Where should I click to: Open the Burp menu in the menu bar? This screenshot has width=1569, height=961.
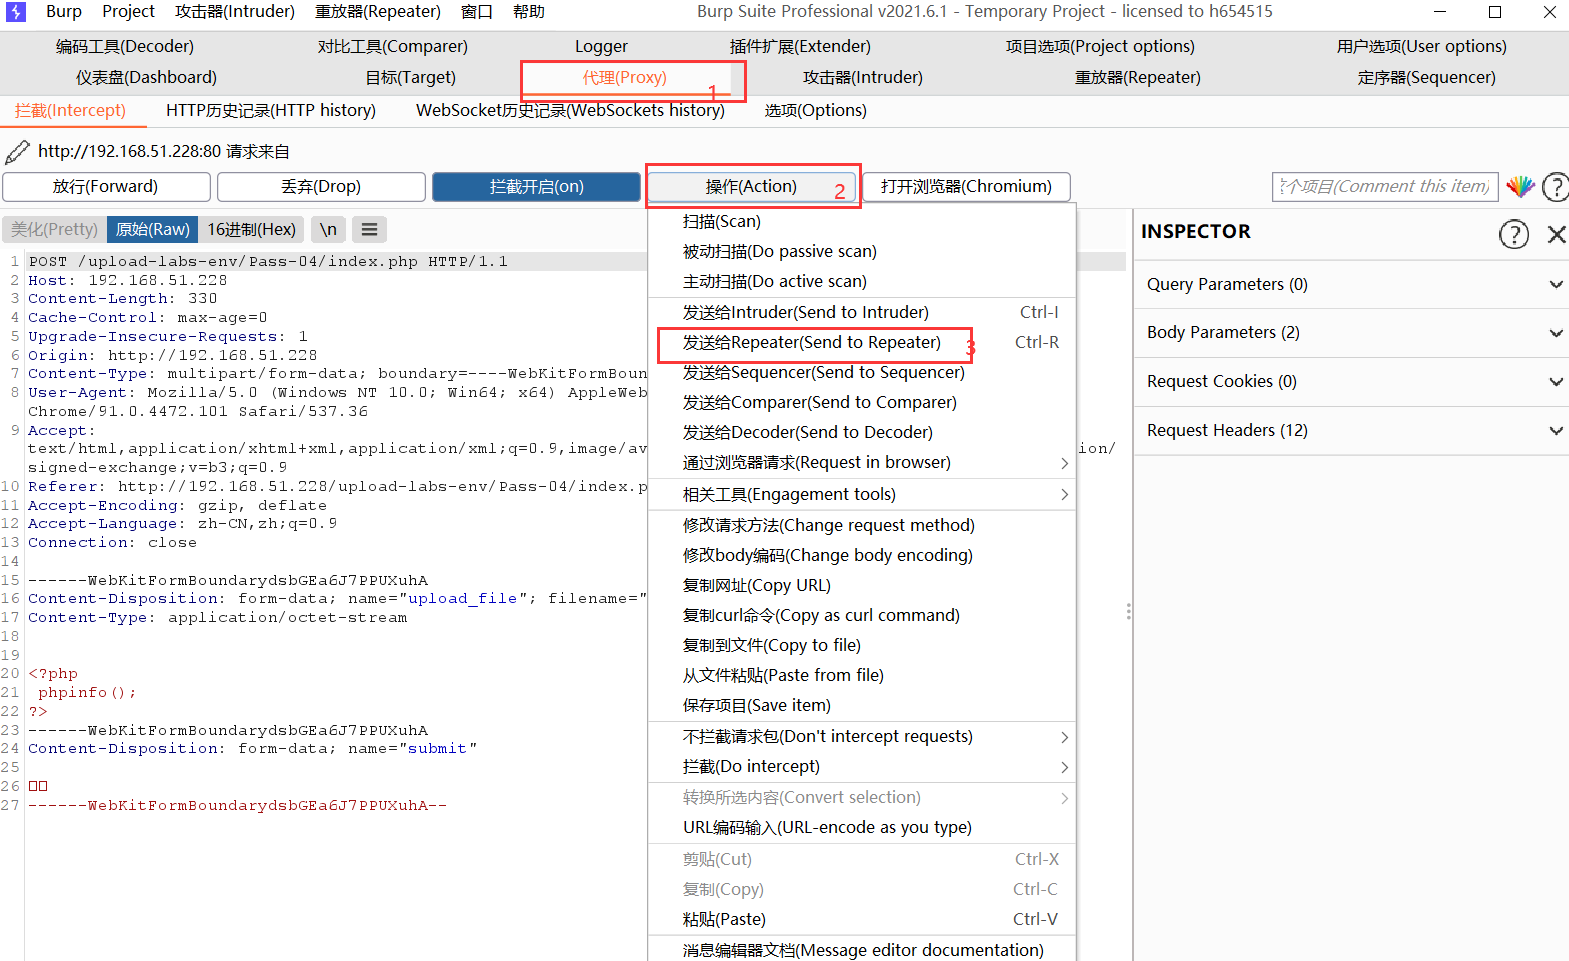coord(64,12)
